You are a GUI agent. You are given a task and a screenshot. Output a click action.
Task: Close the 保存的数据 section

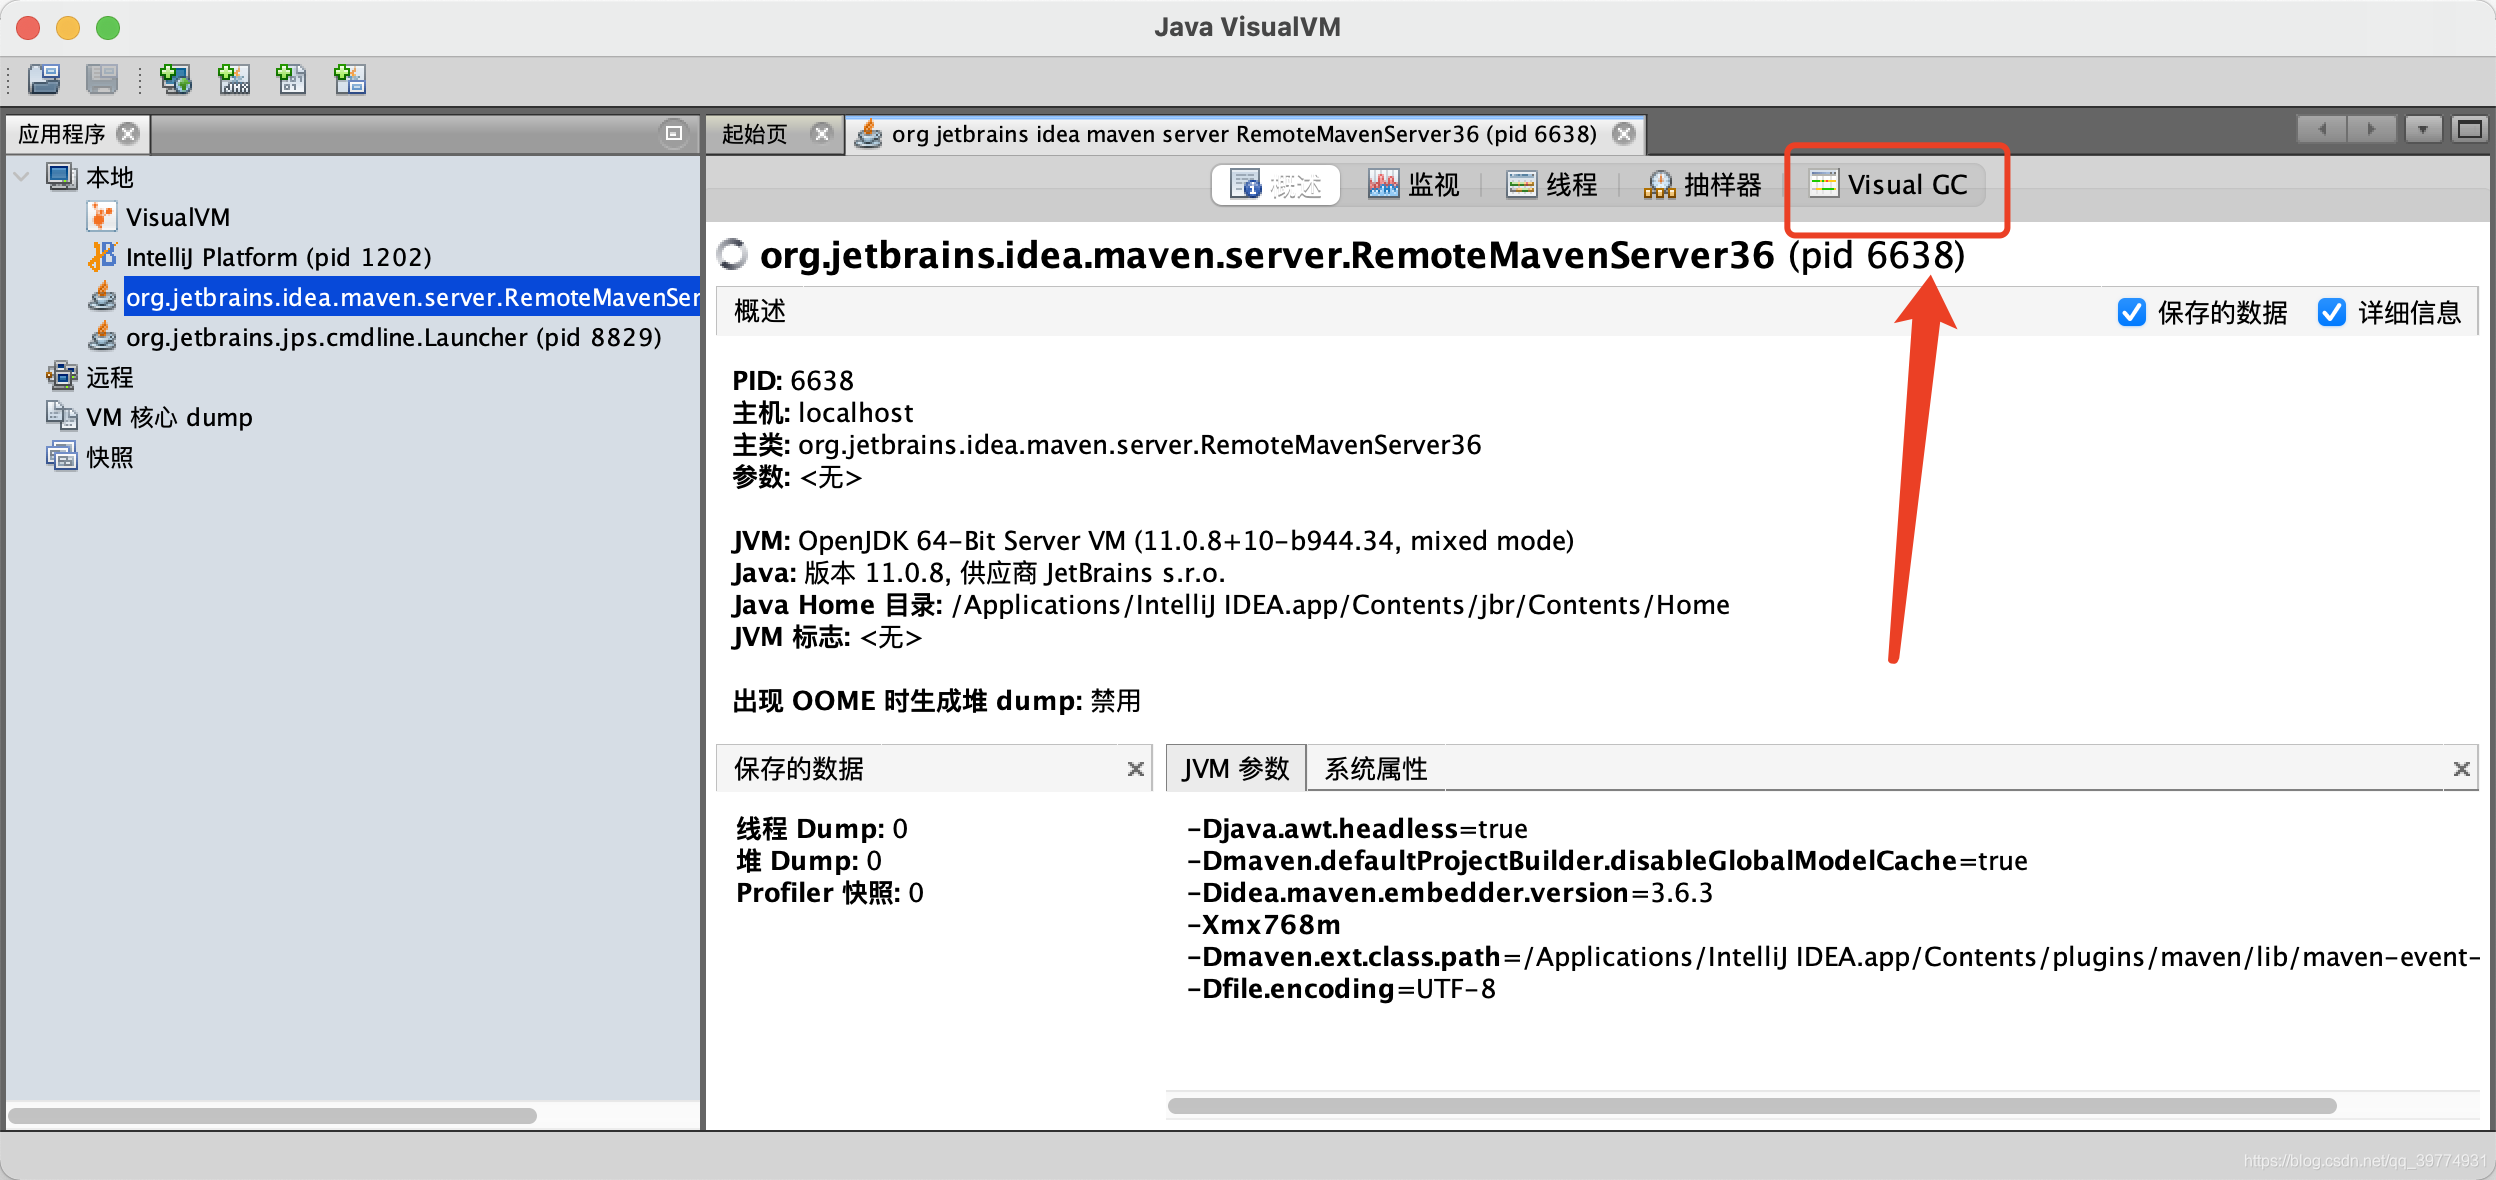(1135, 768)
